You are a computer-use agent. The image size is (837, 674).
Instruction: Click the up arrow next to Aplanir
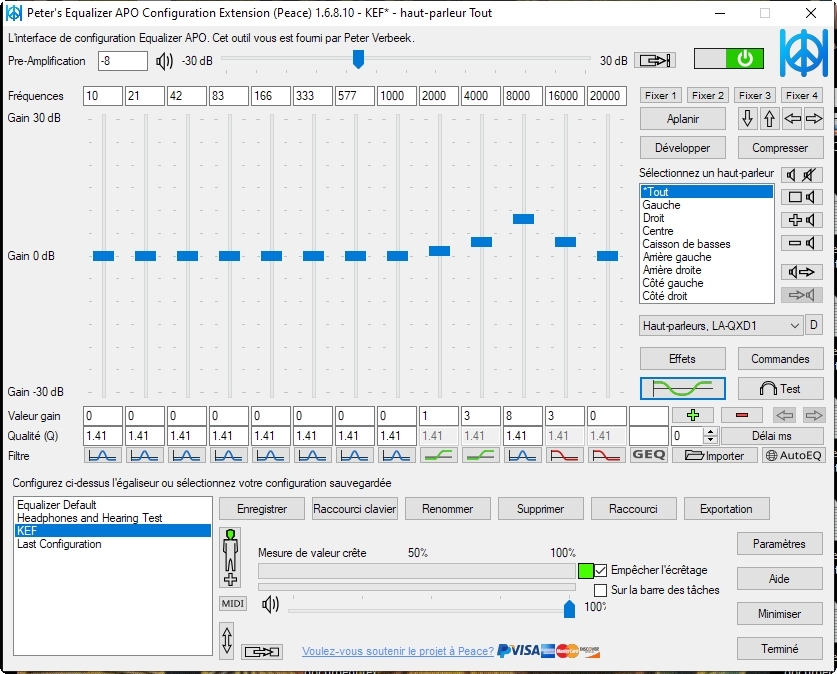click(x=769, y=118)
